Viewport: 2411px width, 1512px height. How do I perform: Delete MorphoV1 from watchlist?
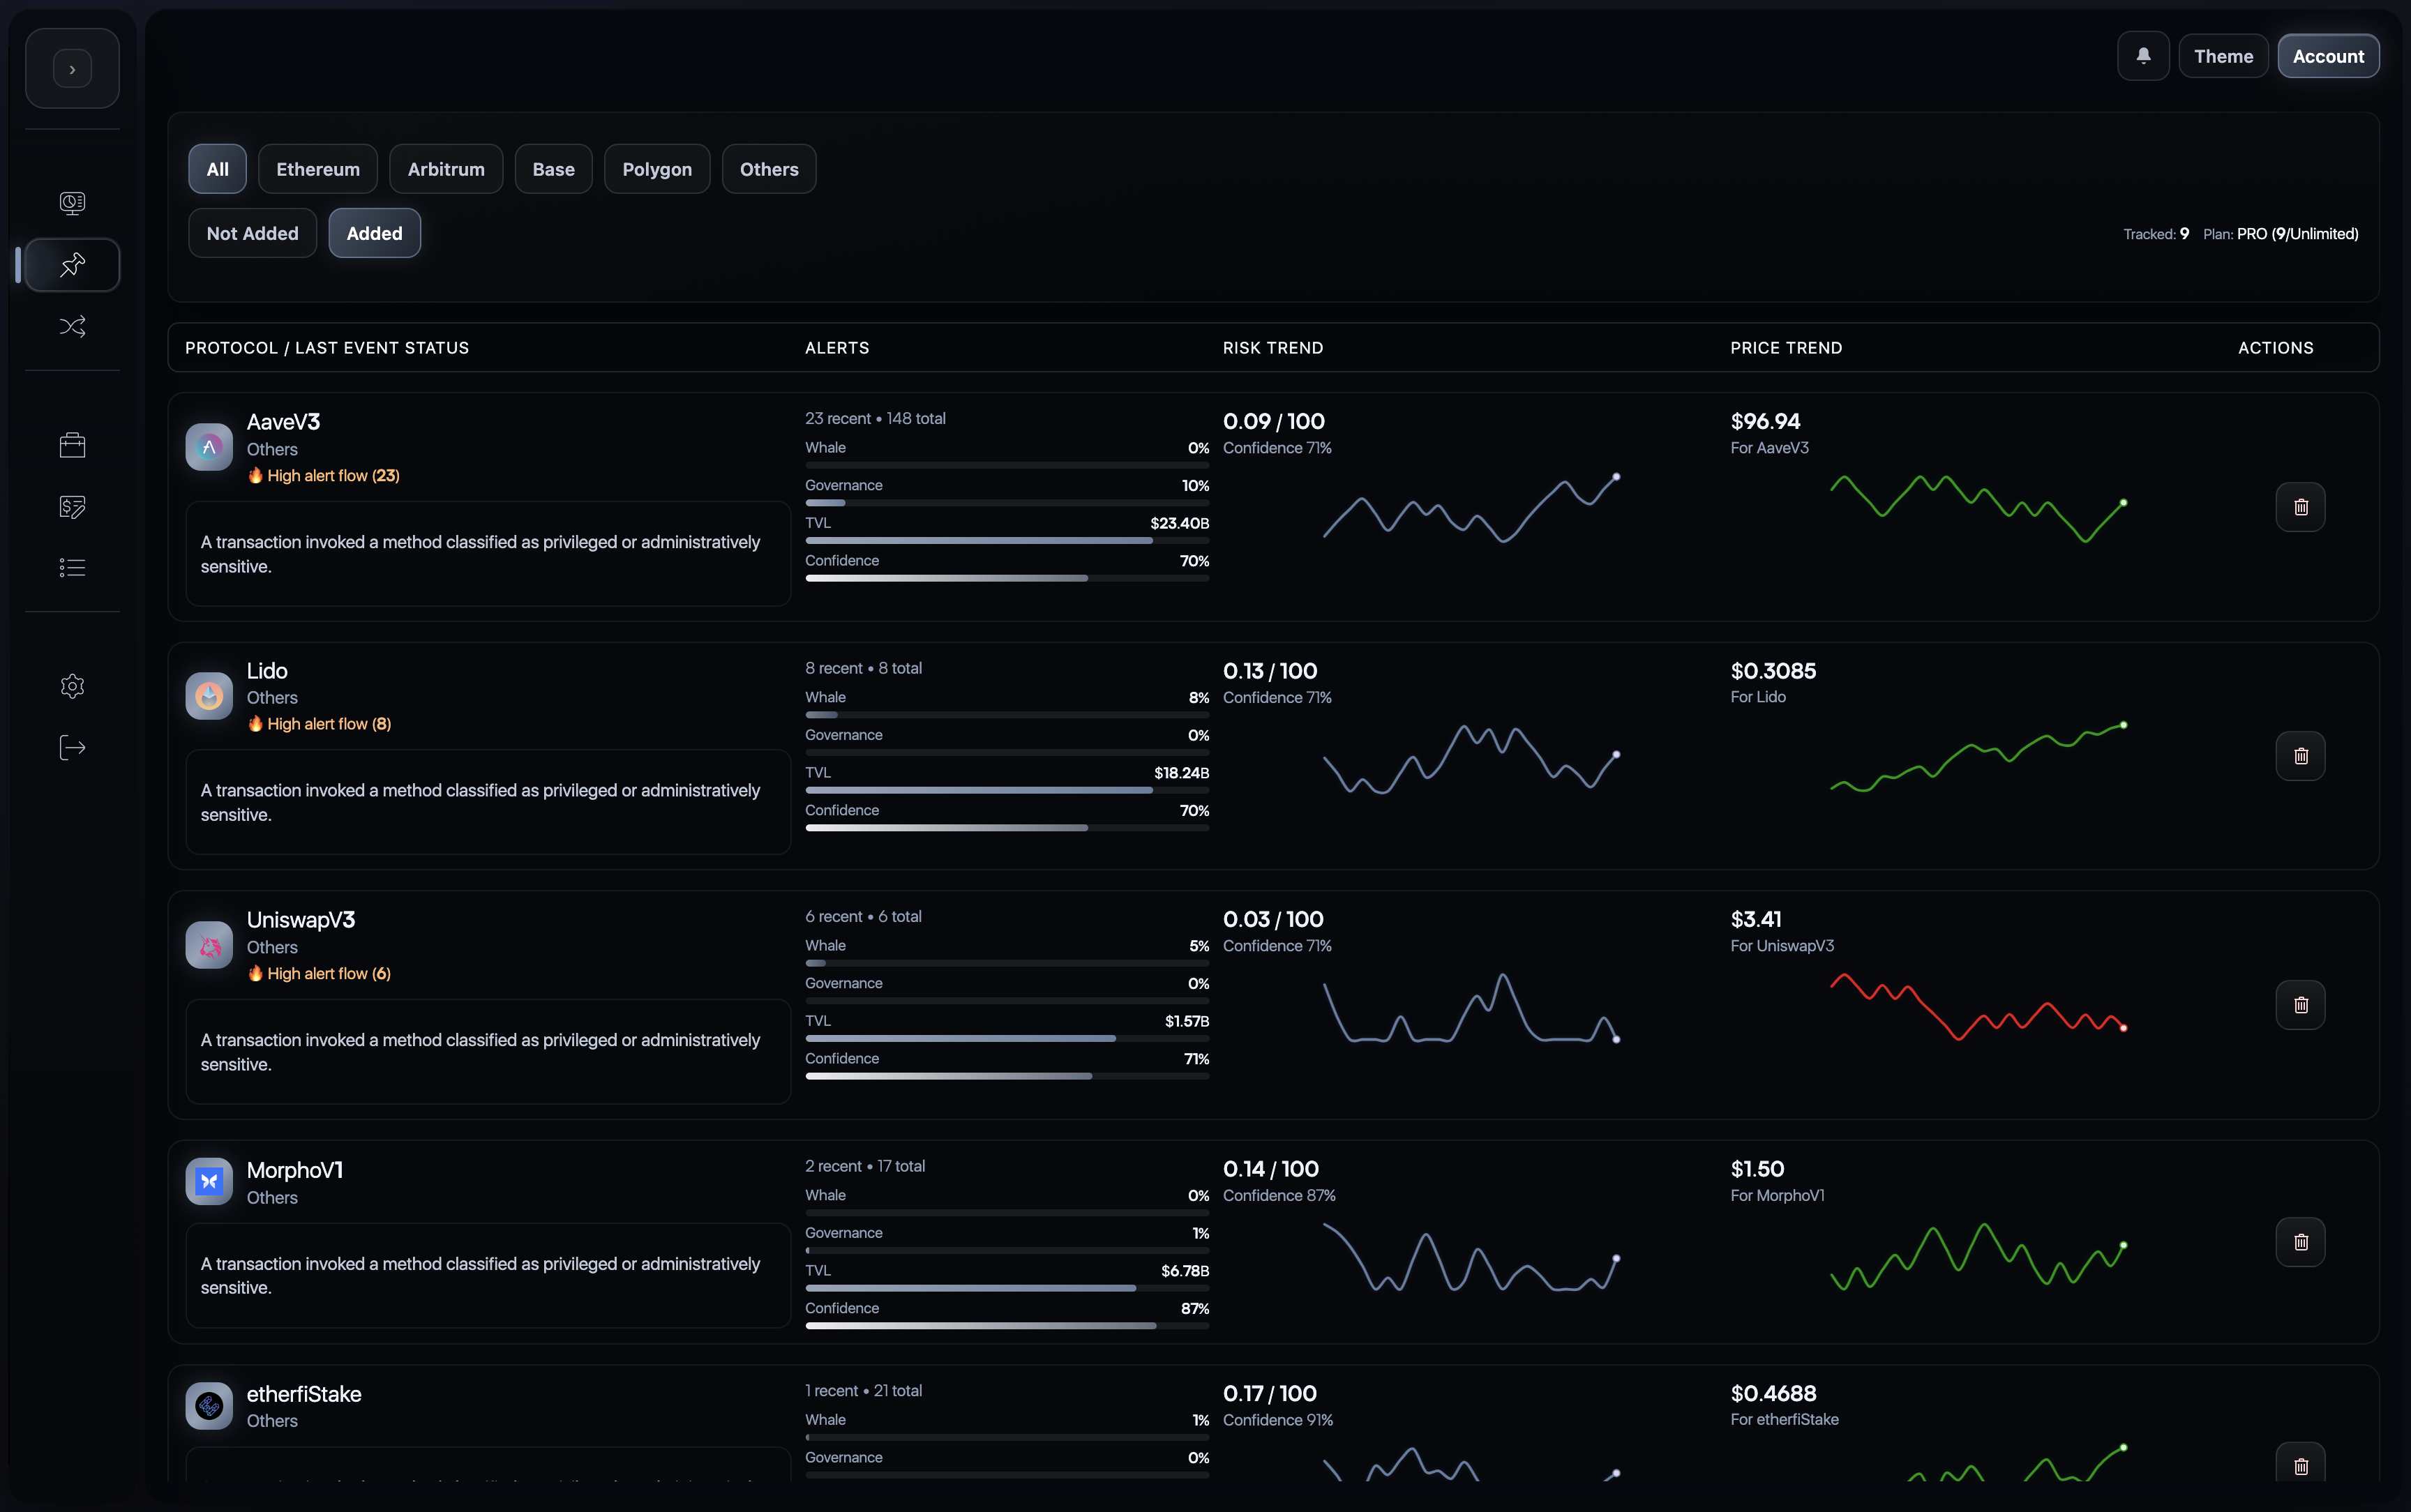click(2300, 1242)
